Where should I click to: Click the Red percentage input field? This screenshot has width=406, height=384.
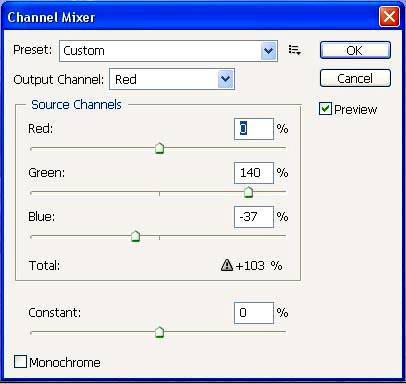254,129
